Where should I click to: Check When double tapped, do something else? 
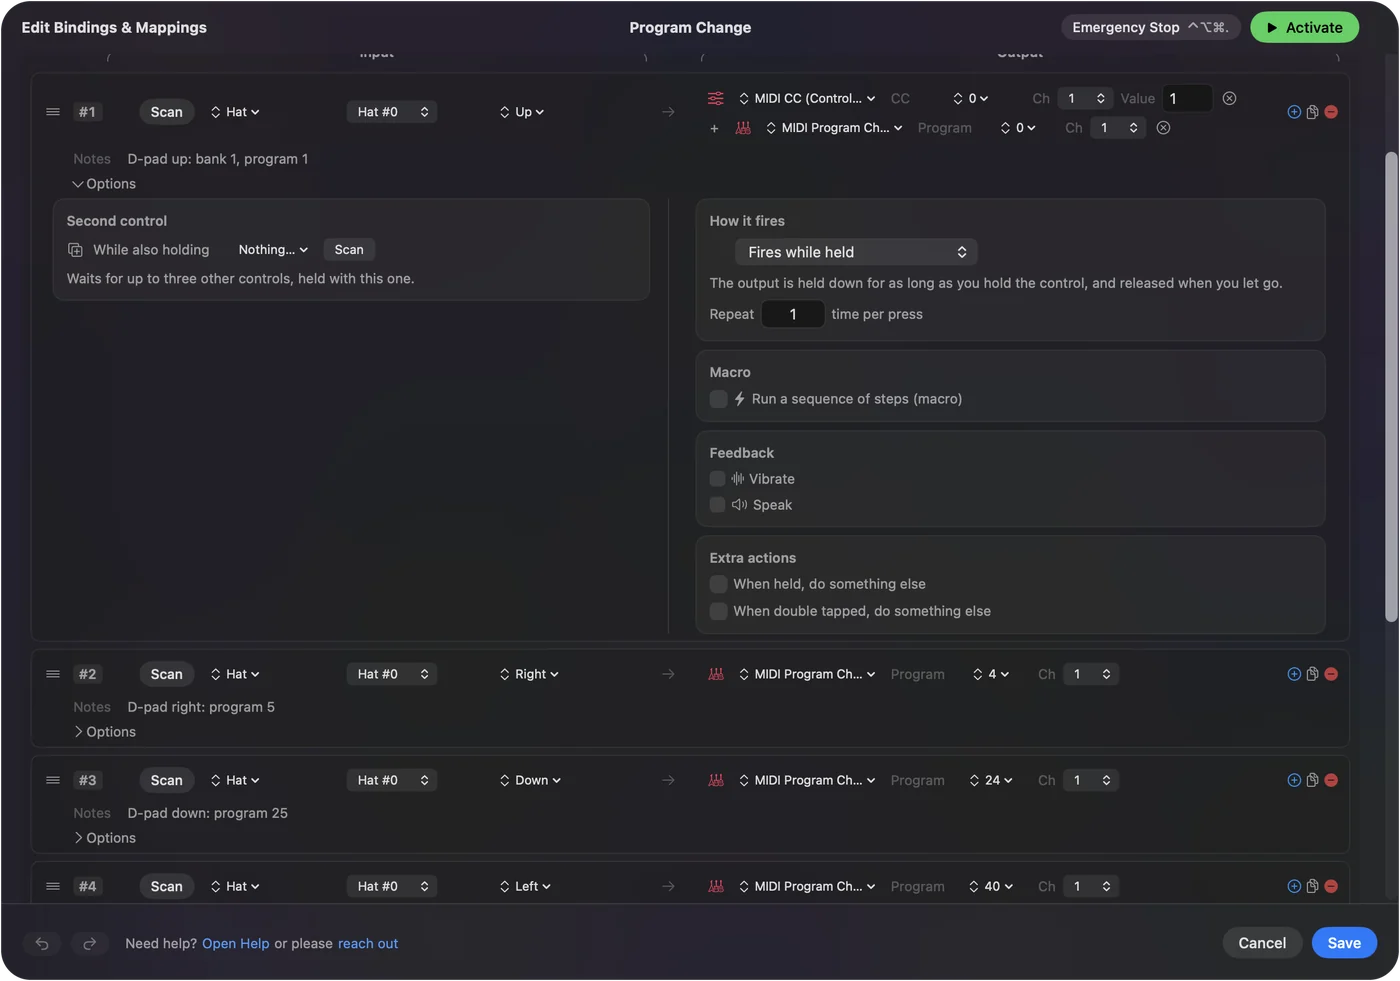[718, 611]
